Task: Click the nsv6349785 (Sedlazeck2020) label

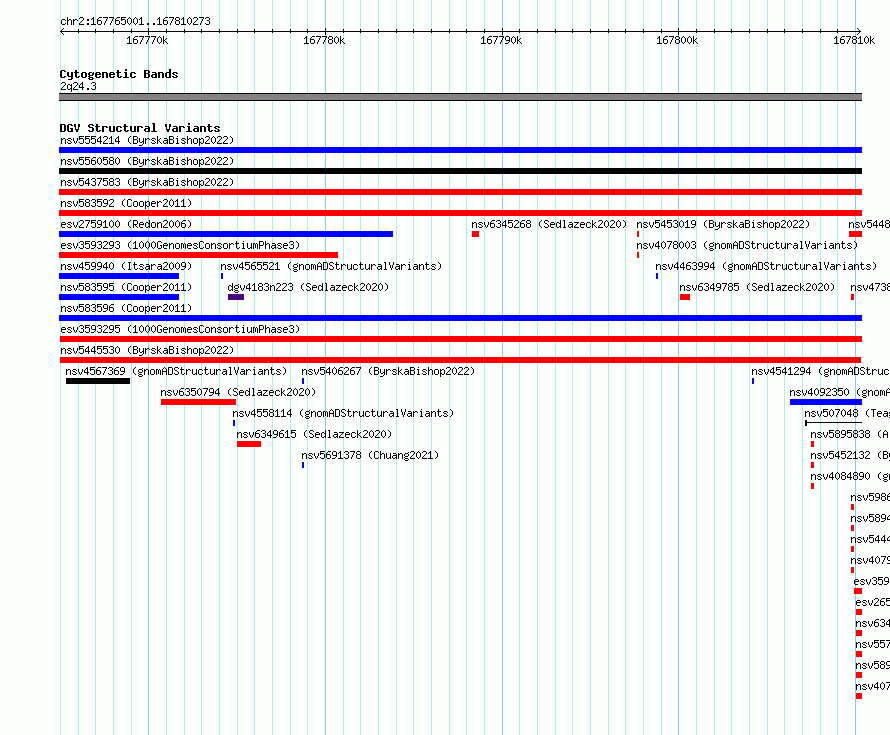Action: point(757,287)
